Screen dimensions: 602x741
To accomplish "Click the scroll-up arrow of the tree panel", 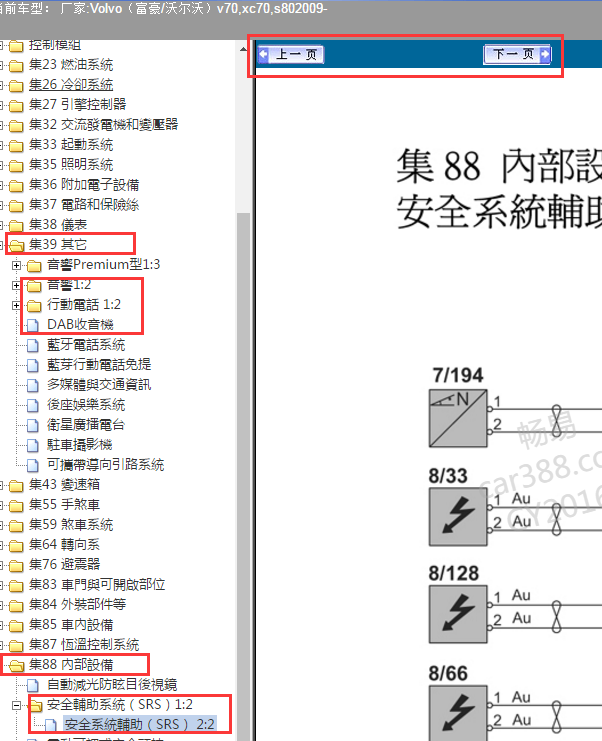I will click(x=243, y=49).
